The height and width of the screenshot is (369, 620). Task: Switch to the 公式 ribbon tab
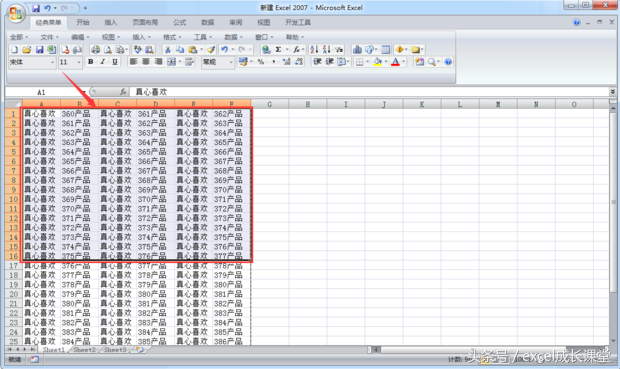point(180,23)
